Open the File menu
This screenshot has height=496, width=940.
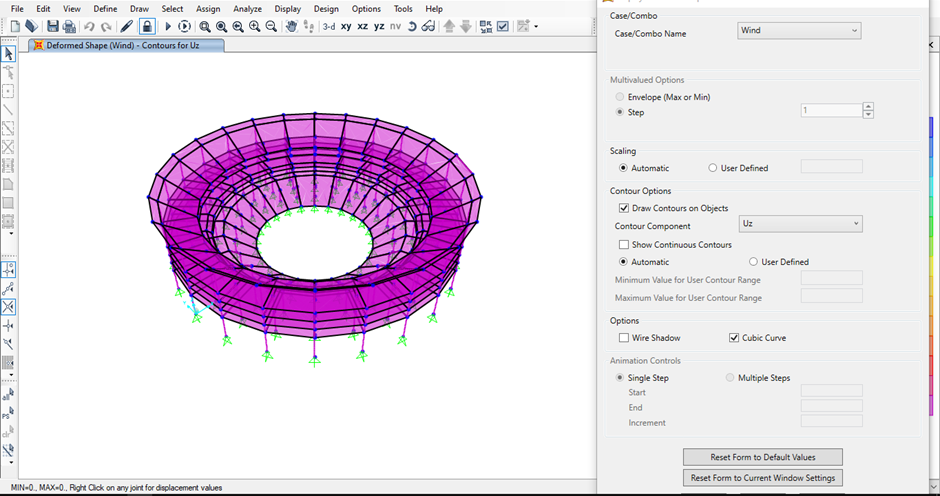click(17, 9)
